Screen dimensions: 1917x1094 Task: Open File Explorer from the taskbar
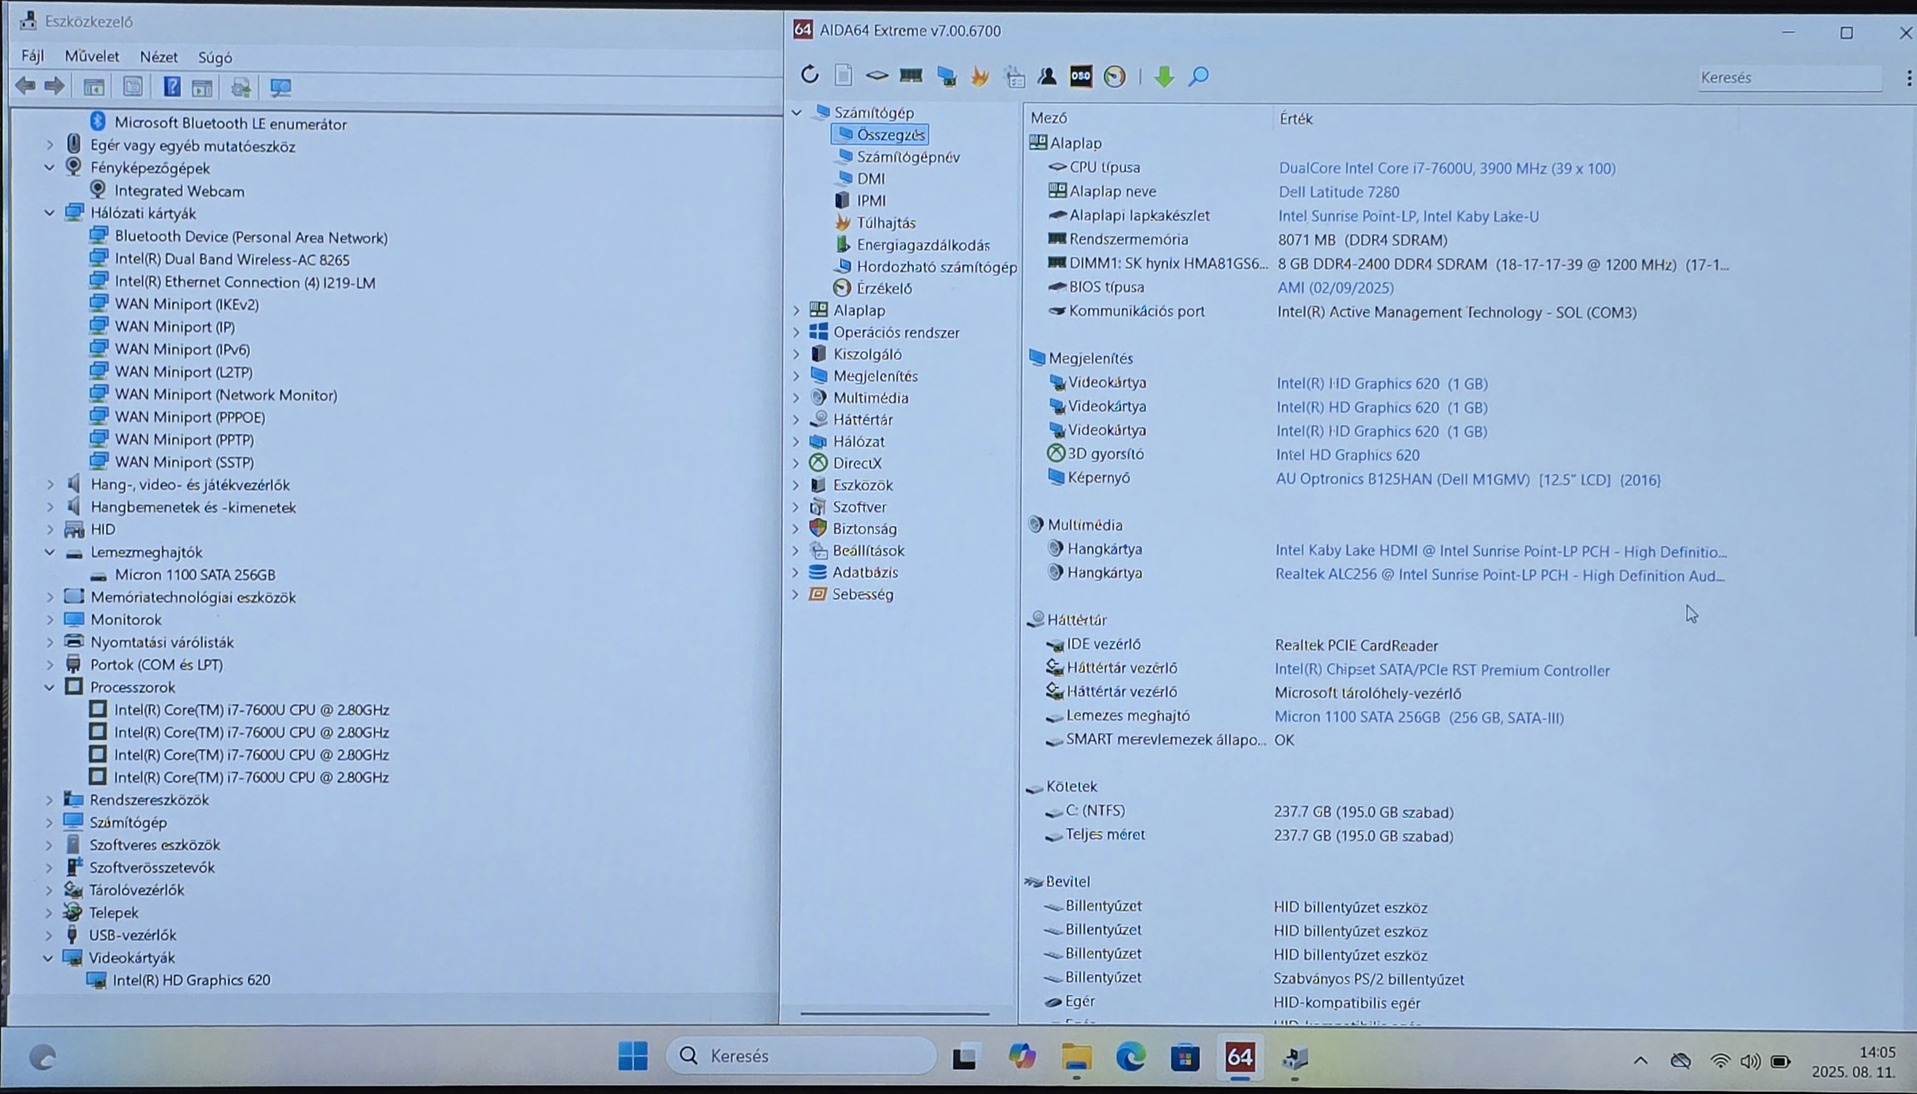pos(1077,1057)
